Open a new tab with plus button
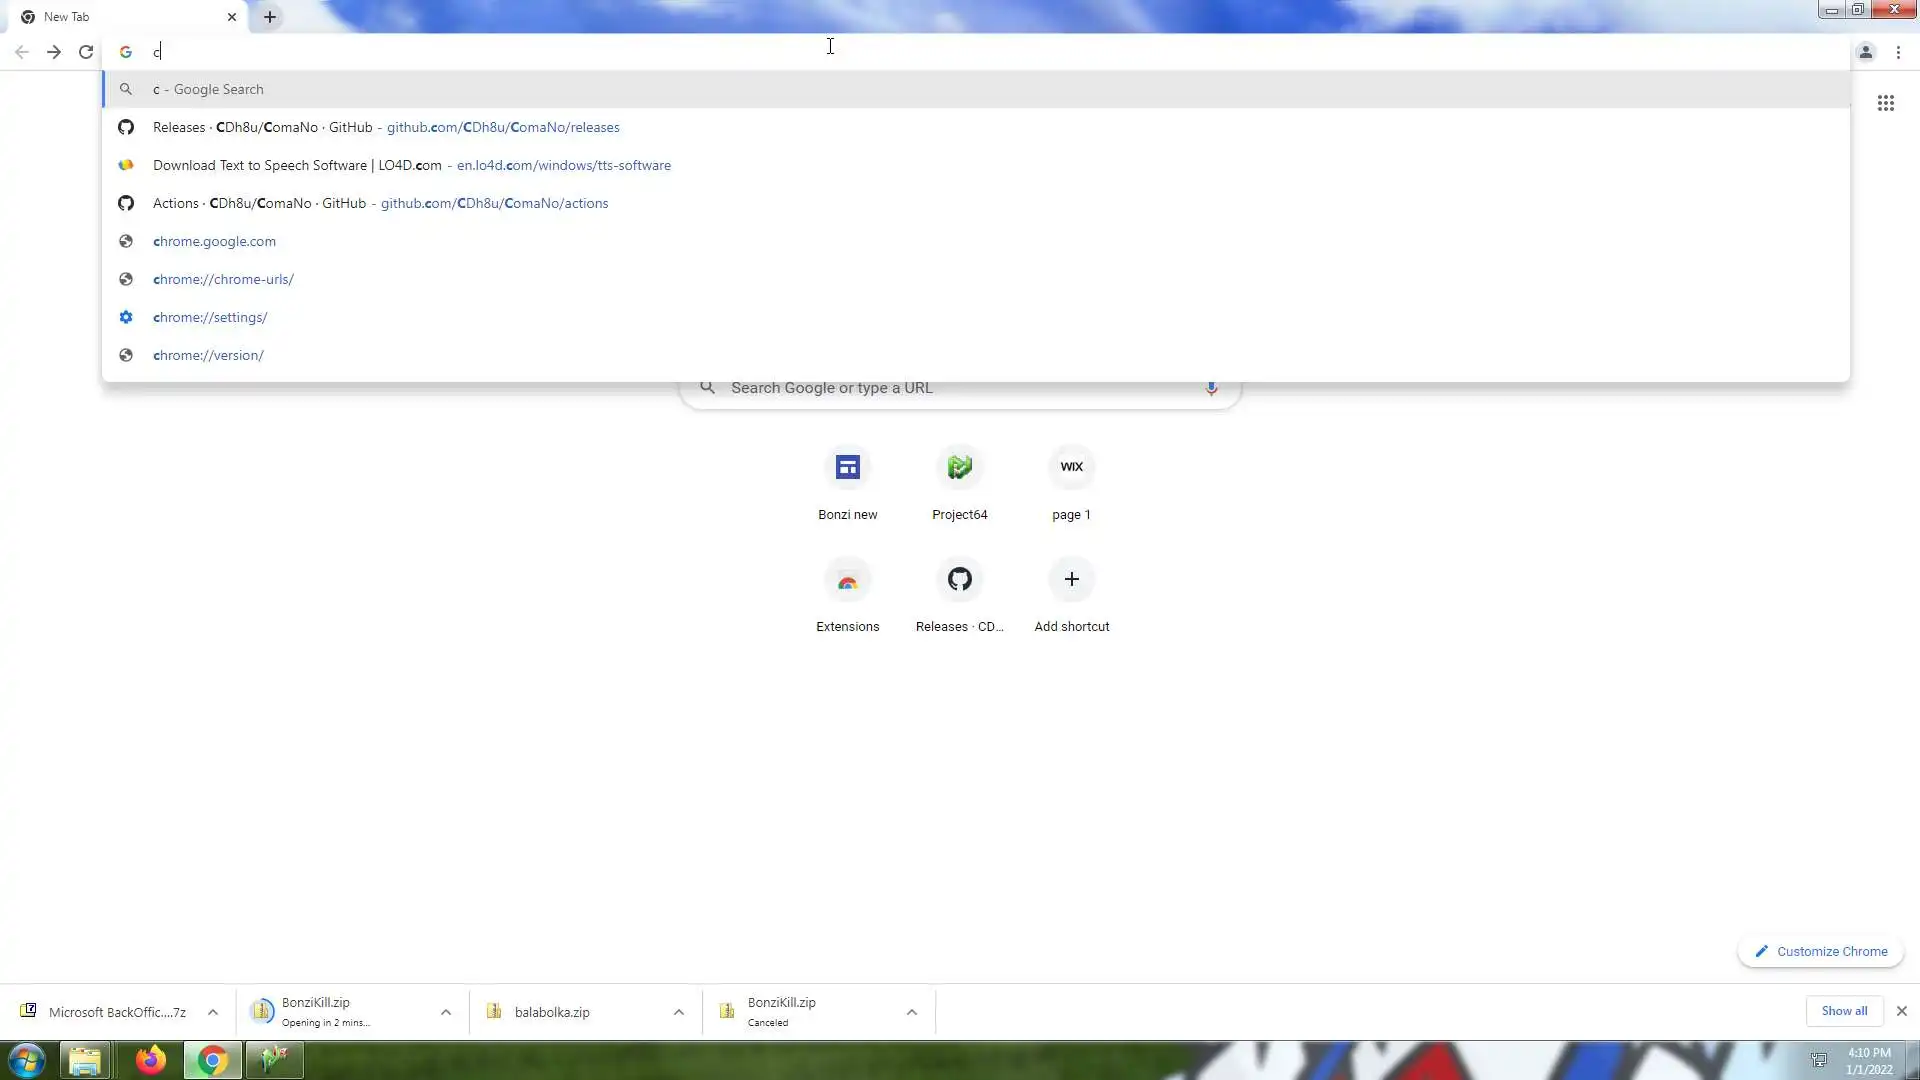This screenshot has width=1920, height=1080. 270,17
